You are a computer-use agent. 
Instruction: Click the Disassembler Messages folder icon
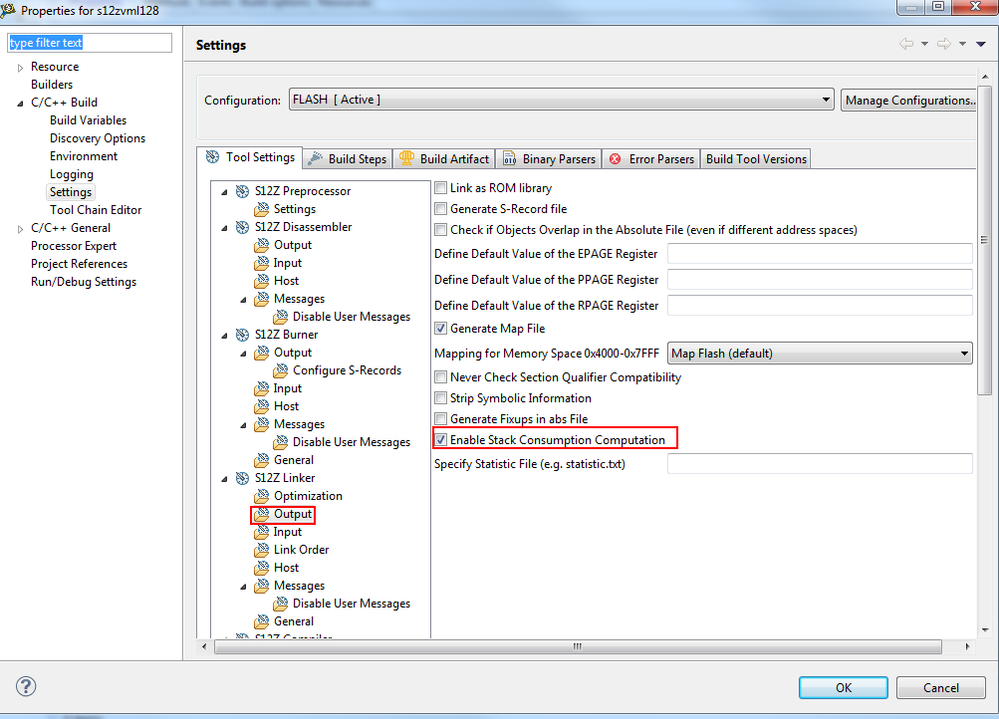click(x=261, y=299)
